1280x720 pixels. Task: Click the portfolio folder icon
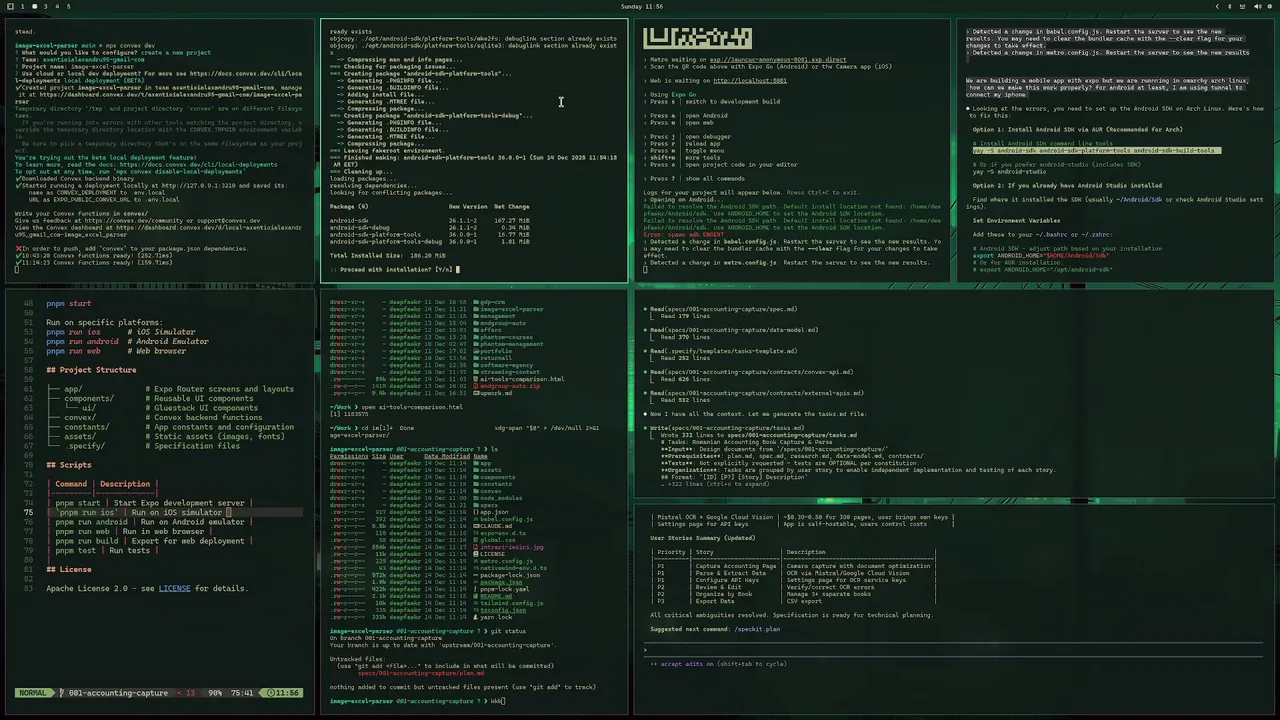click(477, 351)
